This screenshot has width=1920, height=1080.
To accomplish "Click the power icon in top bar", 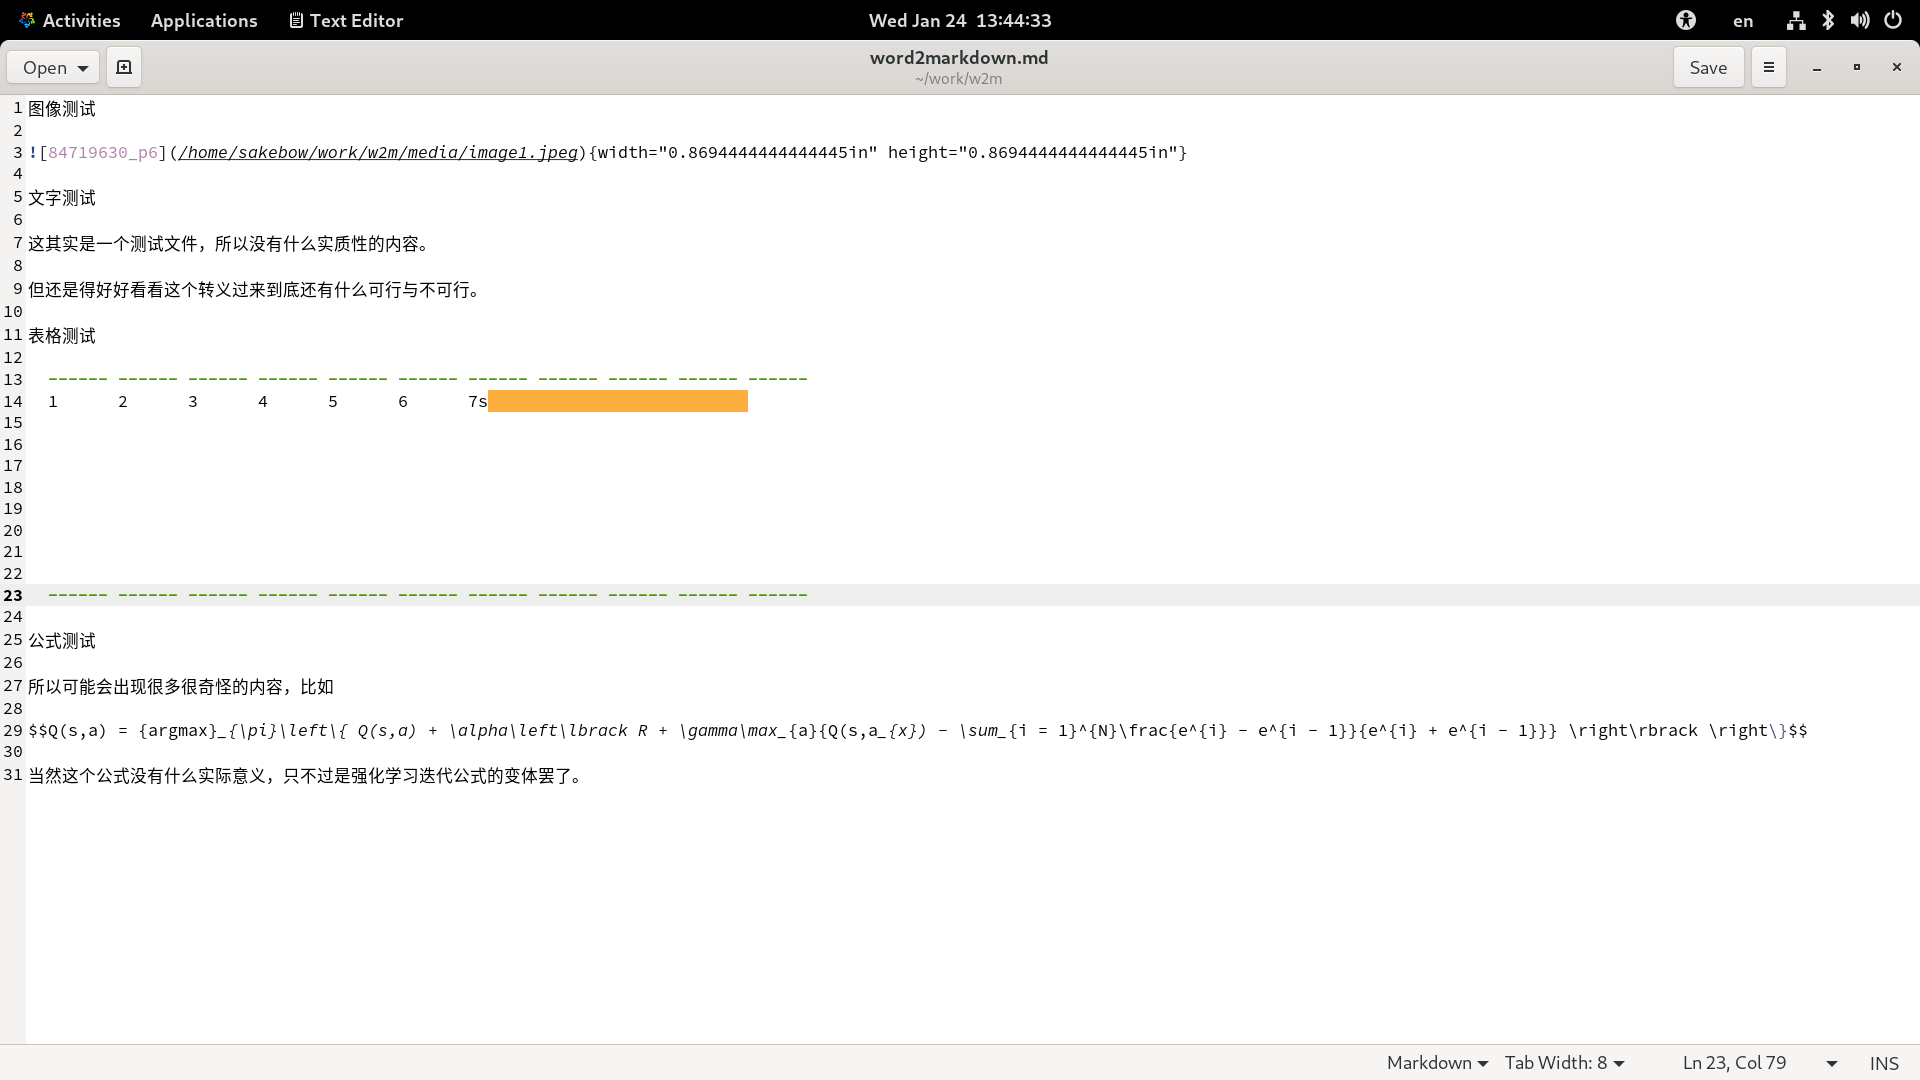I will coord(1893,20).
